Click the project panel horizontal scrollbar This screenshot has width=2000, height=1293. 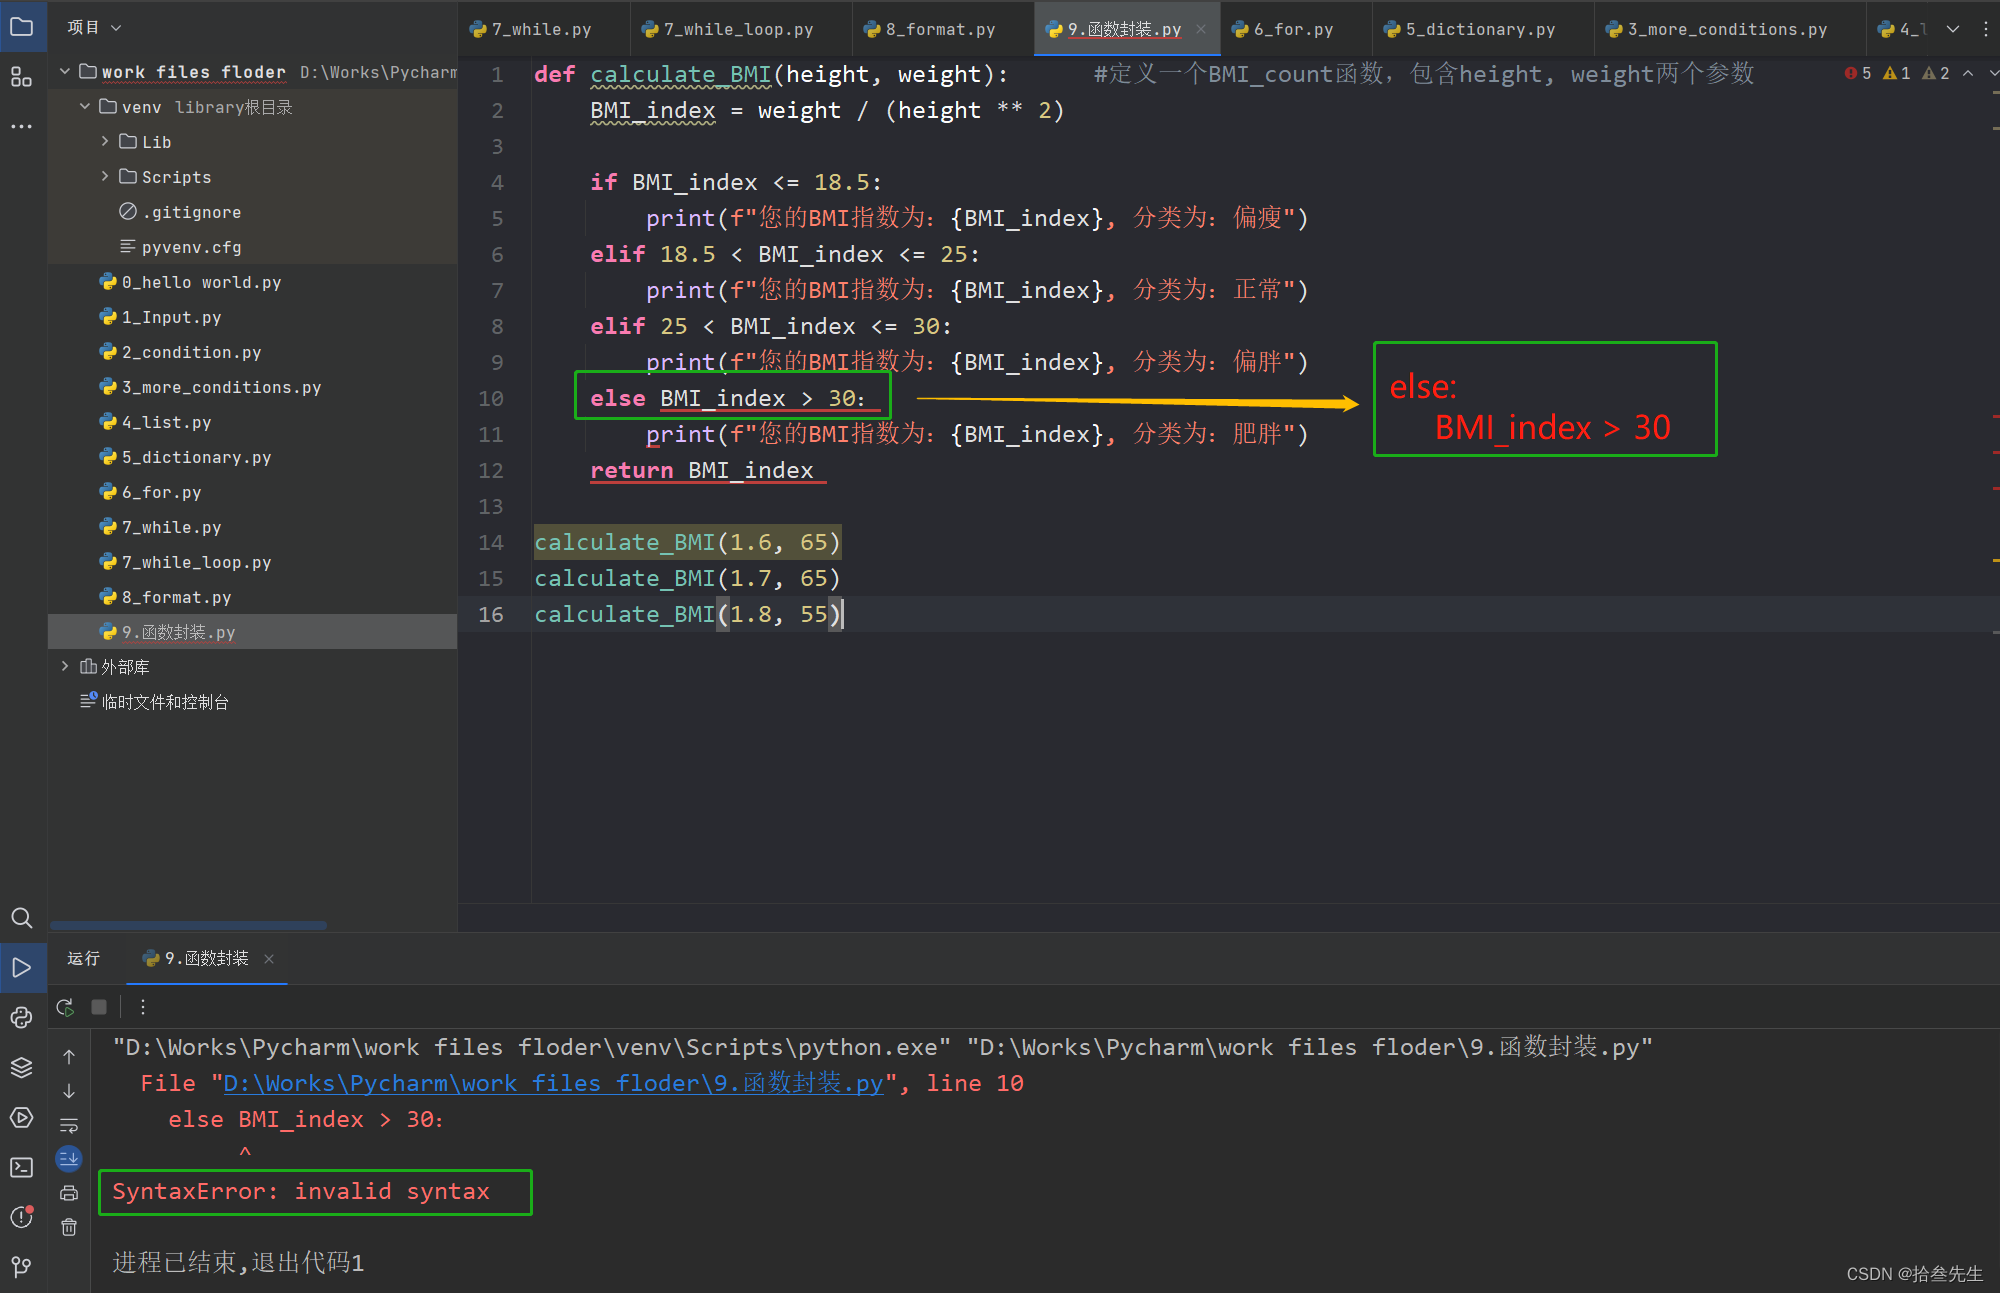click(x=188, y=925)
